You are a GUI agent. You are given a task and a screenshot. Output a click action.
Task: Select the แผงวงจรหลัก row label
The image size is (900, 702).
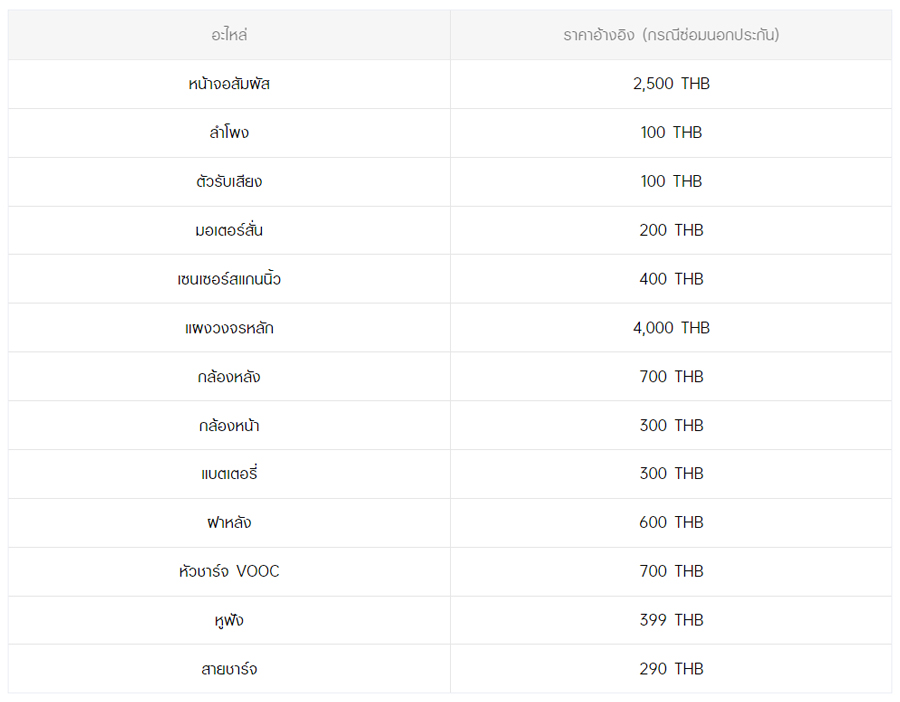(x=229, y=328)
